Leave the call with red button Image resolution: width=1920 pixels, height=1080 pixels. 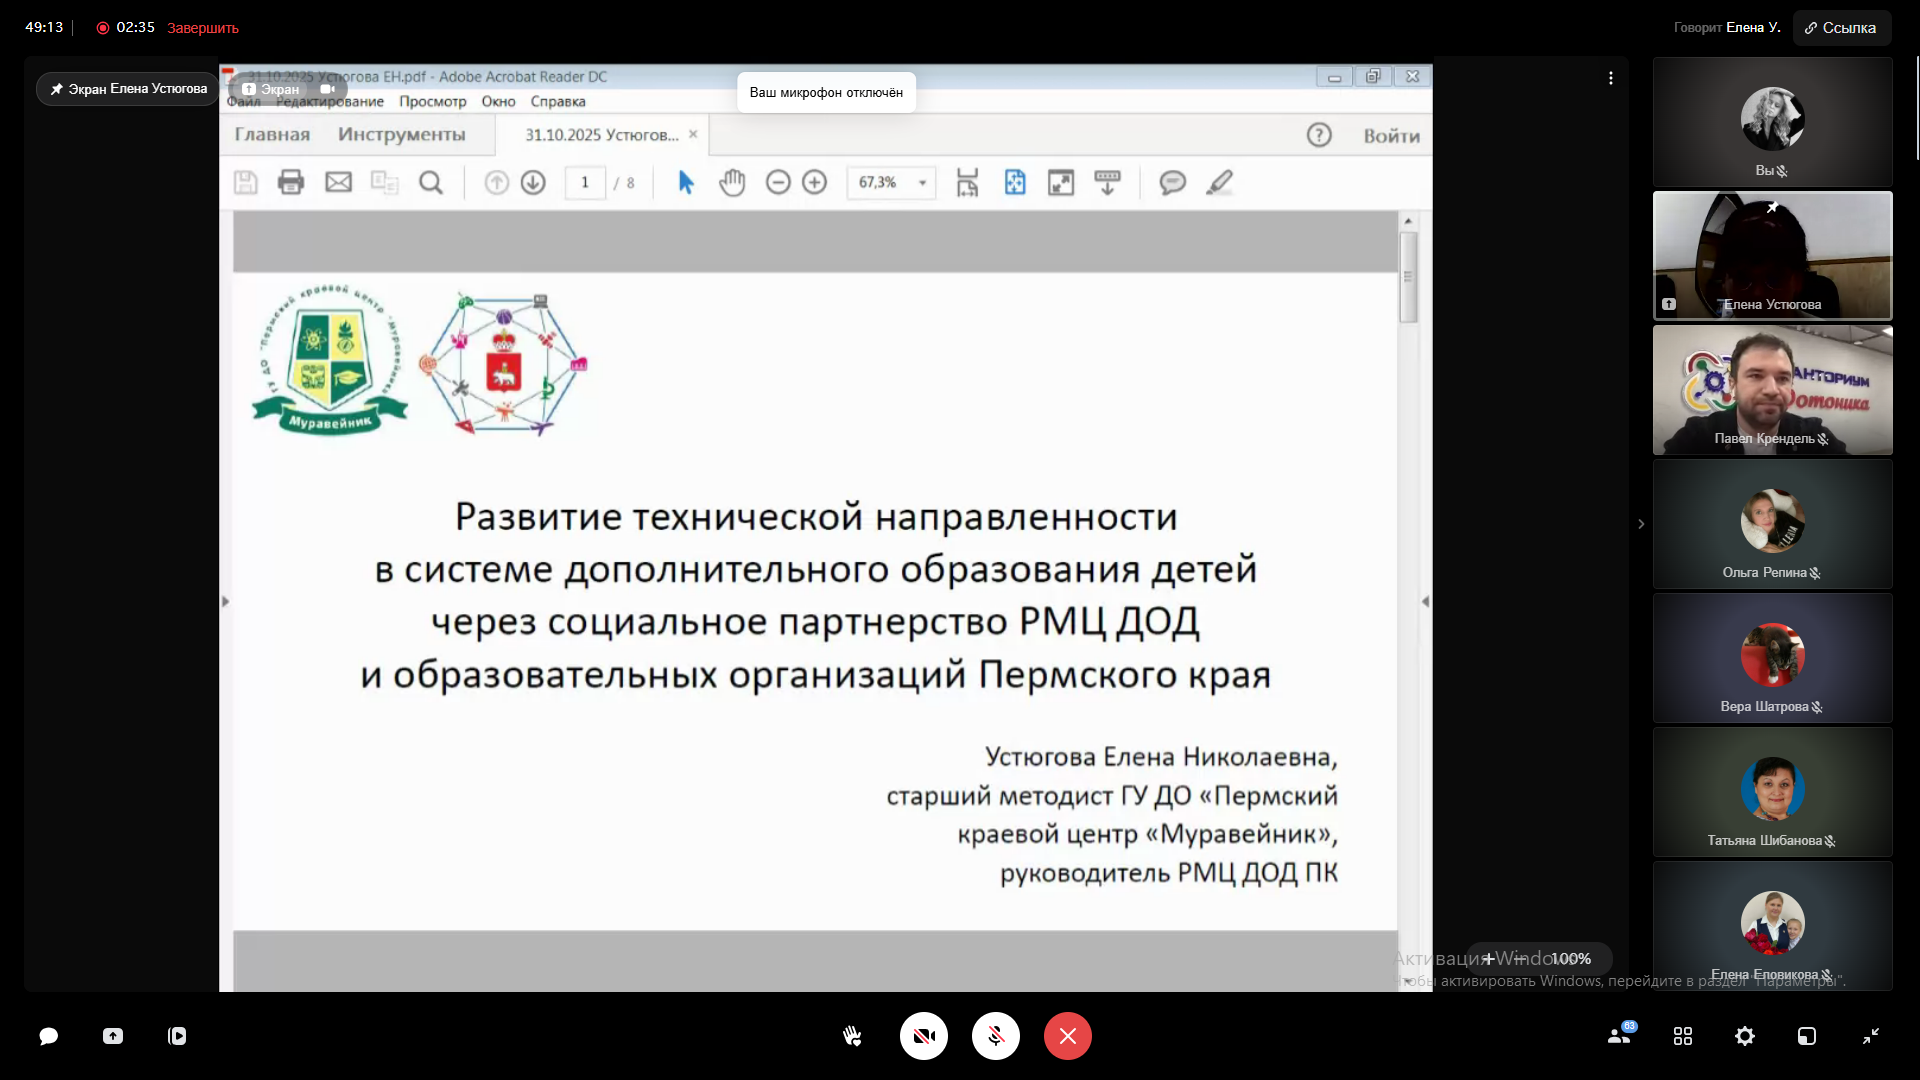point(1068,1036)
